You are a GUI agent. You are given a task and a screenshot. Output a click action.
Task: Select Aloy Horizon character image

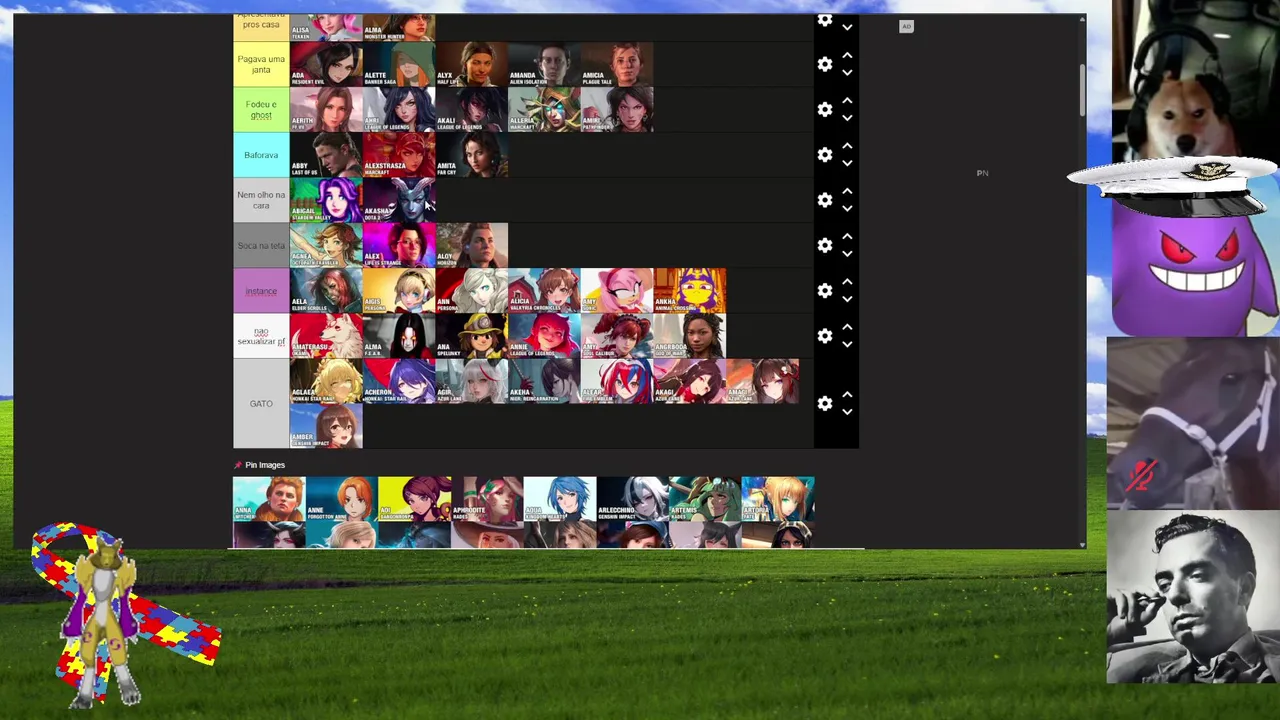pos(471,245)
